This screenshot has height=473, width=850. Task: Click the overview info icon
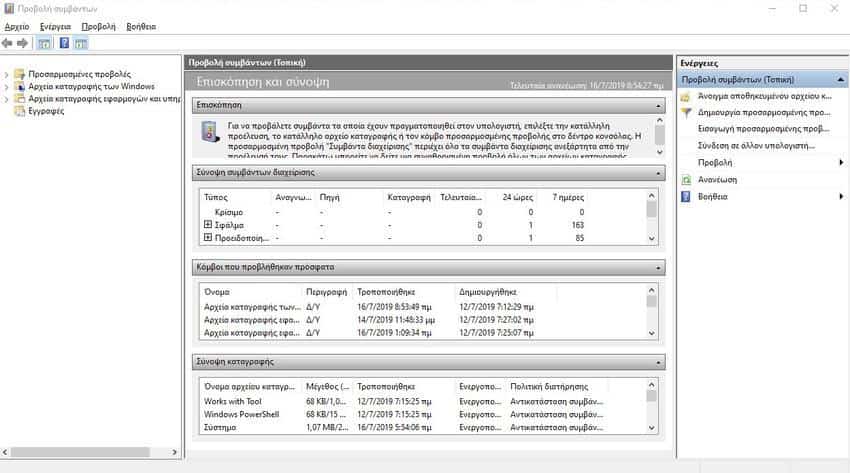pyautogui.click(x=210, y=132)
